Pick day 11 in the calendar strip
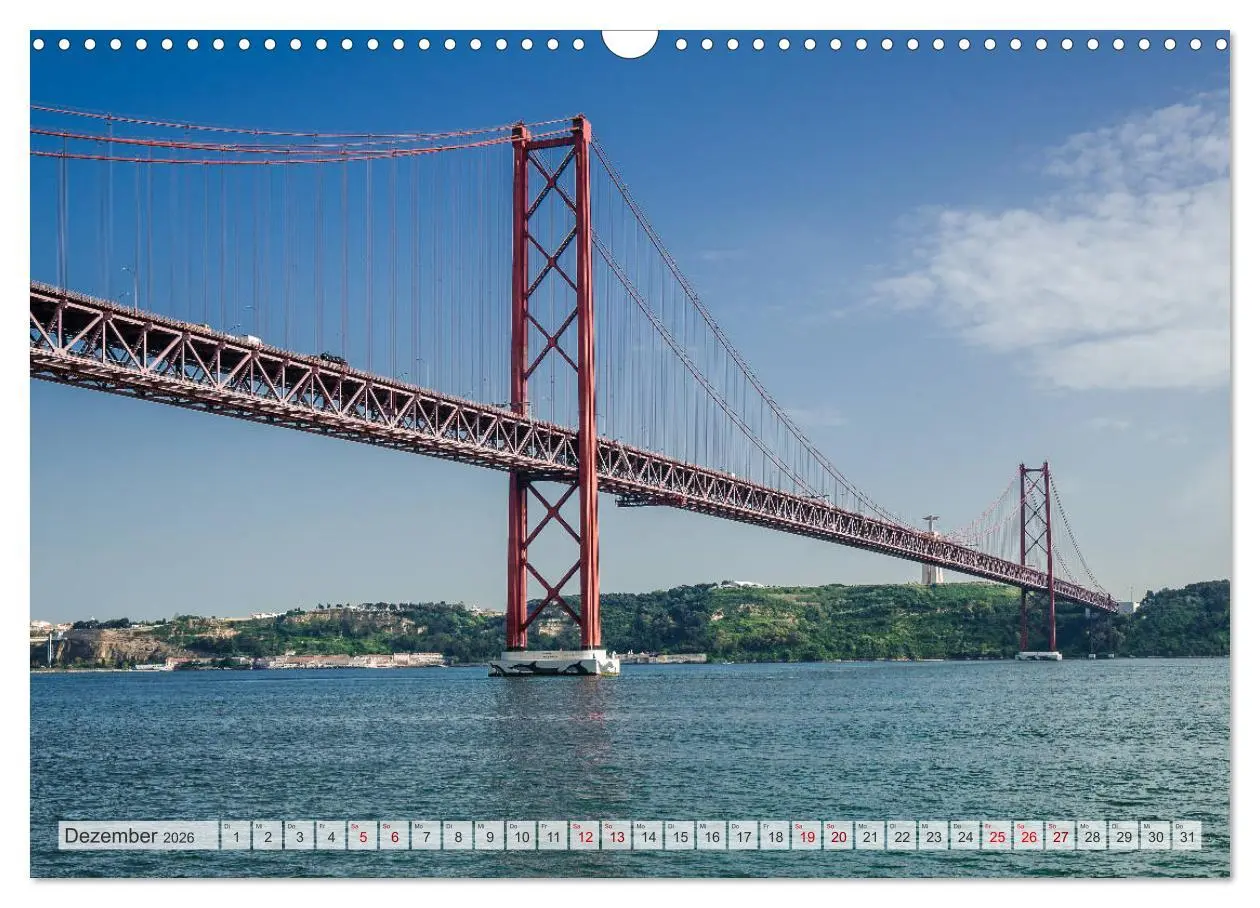The image size is (1260, 908). [x=552, y=836]
